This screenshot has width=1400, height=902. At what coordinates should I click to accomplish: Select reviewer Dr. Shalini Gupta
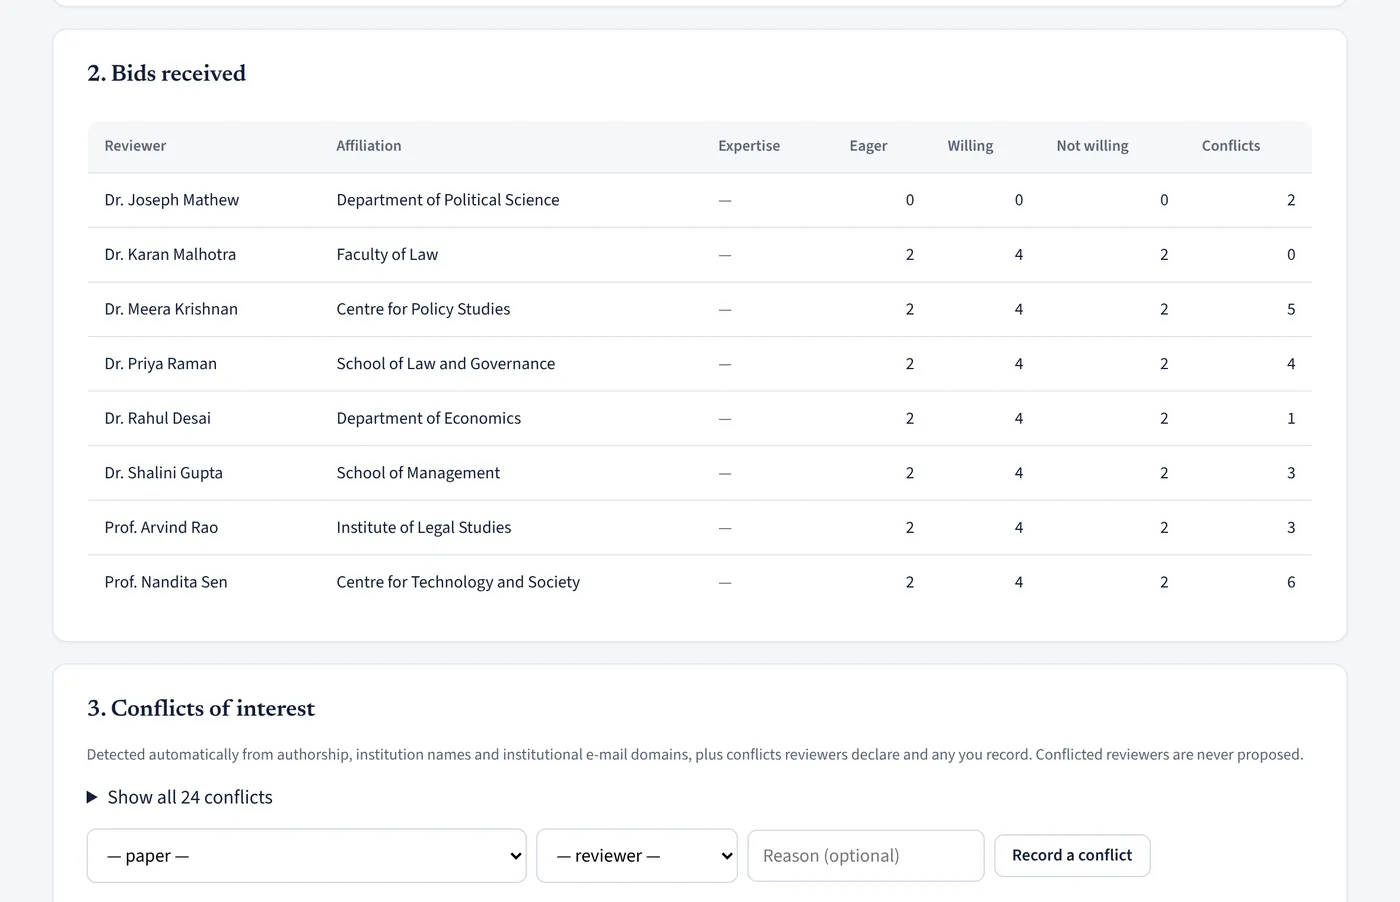[164, 473]
